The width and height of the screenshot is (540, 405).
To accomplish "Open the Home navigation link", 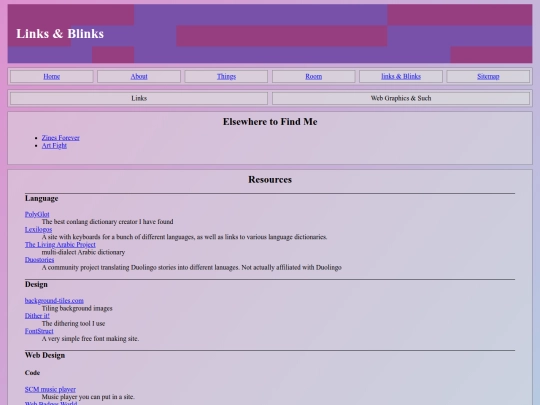I will click(52, 76).
